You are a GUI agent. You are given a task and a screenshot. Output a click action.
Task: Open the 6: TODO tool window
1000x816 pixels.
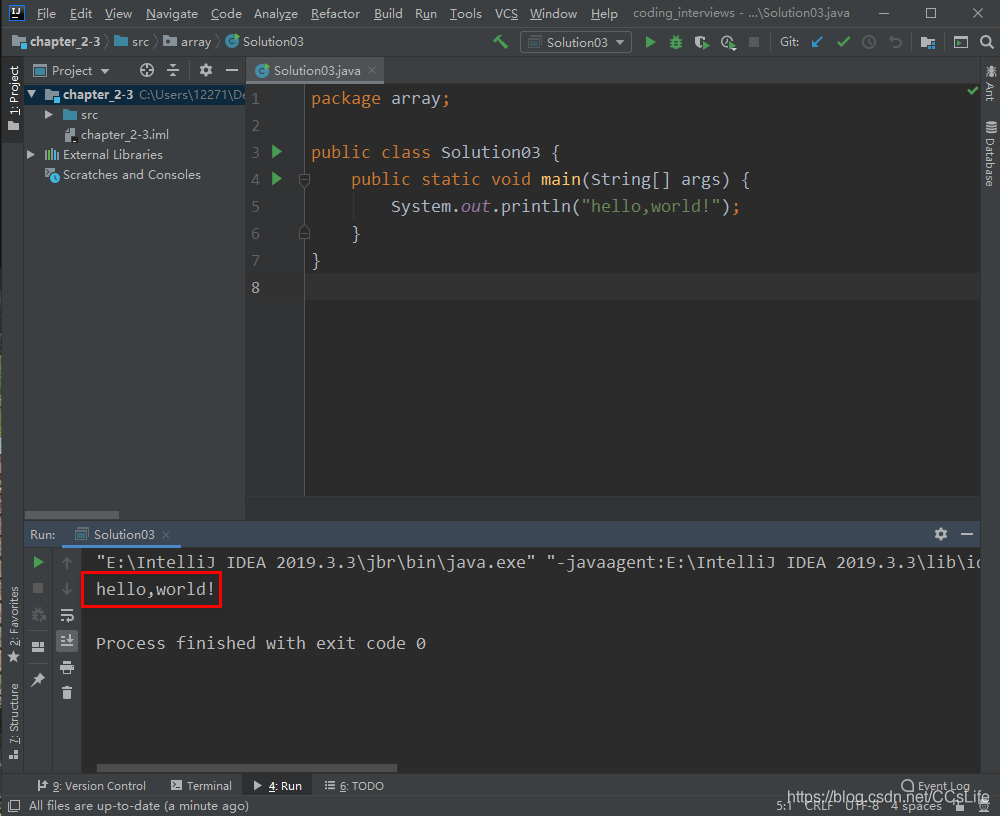[354, 786]
